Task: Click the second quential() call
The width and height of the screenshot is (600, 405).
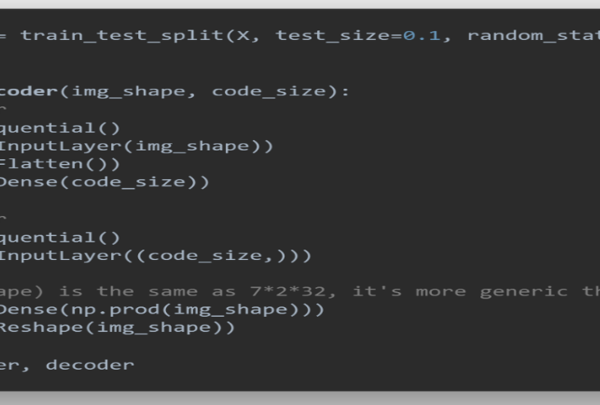Action: [60, 237]
